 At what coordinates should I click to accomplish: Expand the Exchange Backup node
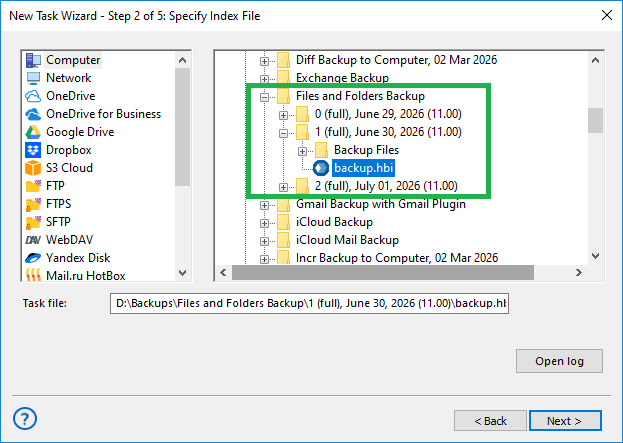[x=264, y=79]
